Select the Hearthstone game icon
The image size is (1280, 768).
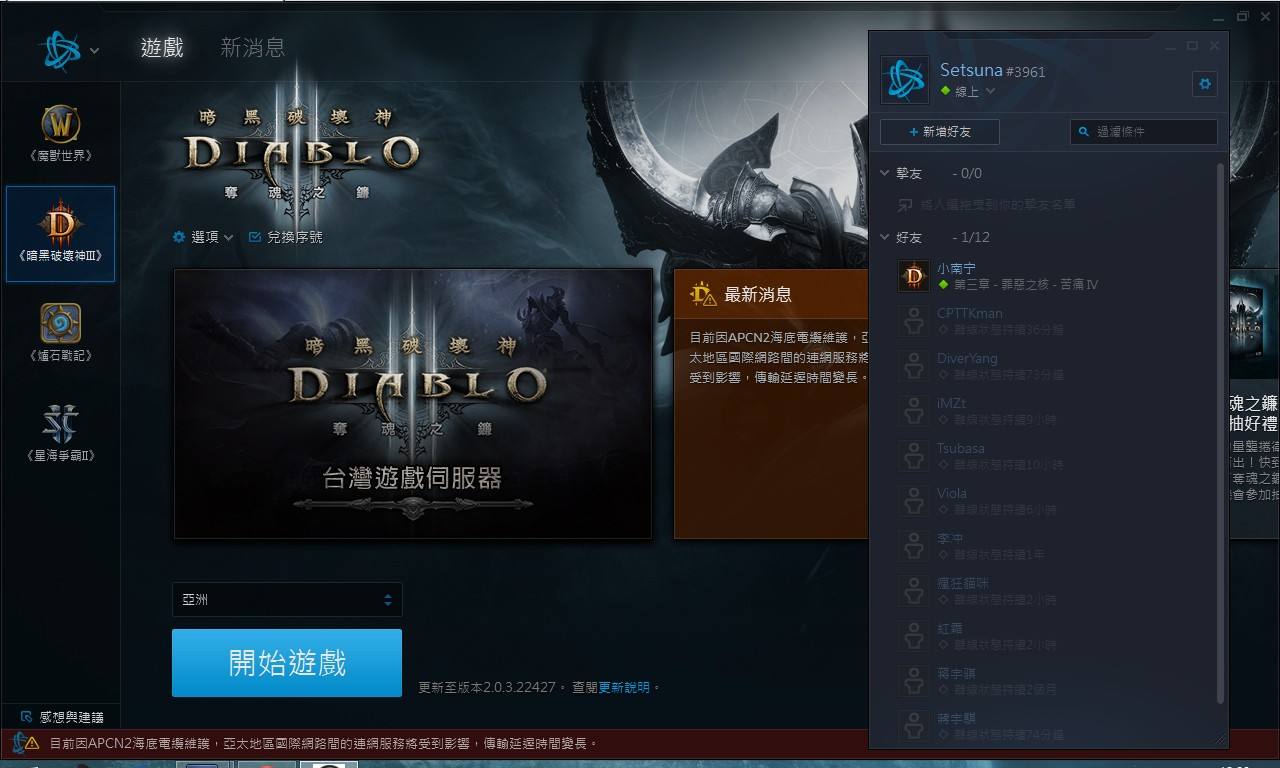pos(61,323)
